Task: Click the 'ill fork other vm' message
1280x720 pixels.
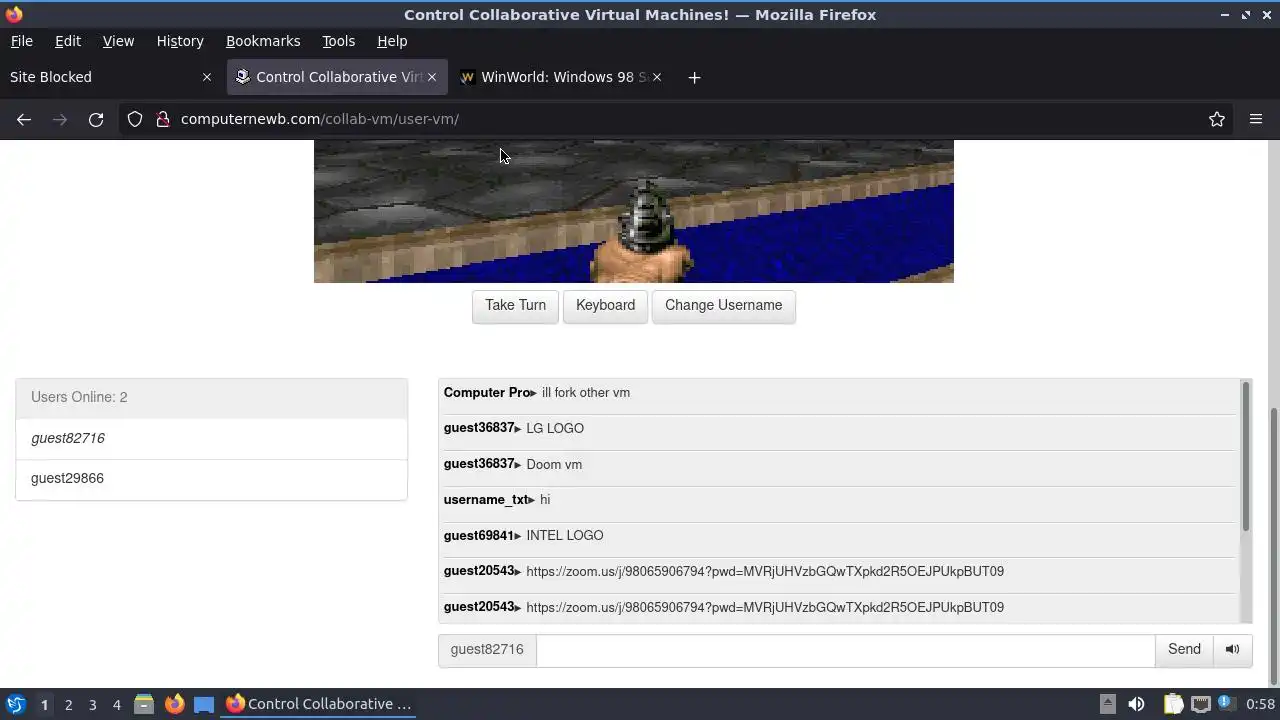Action: coord(585,393)
